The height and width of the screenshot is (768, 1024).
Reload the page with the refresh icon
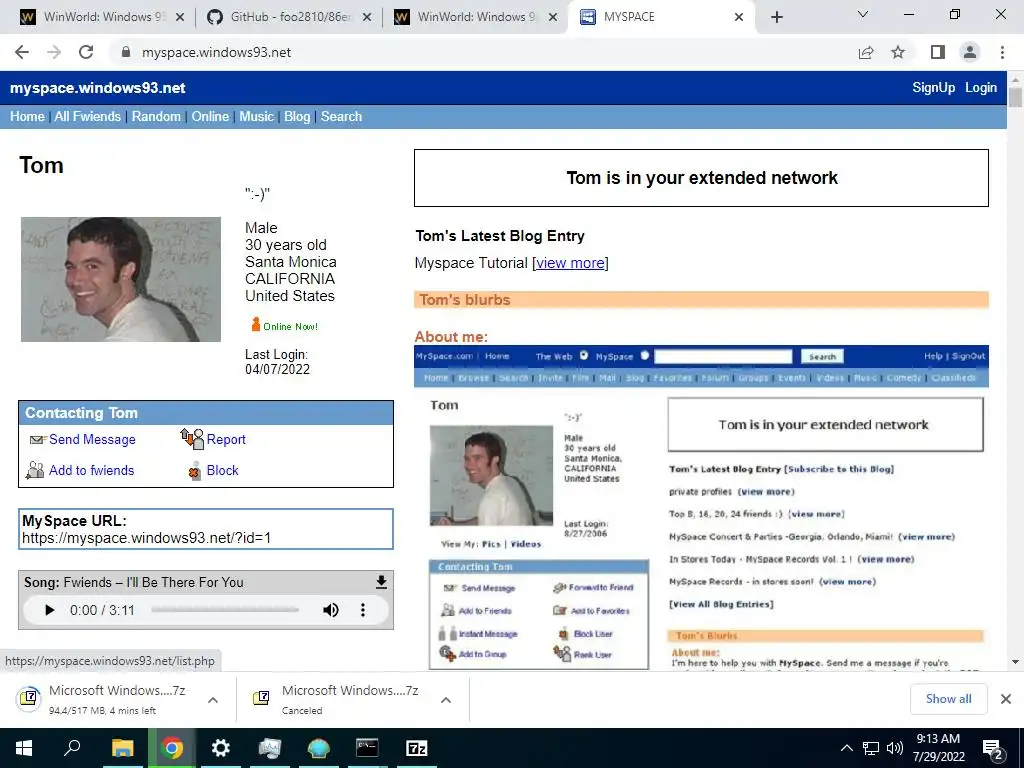click(x=86, y=52)
